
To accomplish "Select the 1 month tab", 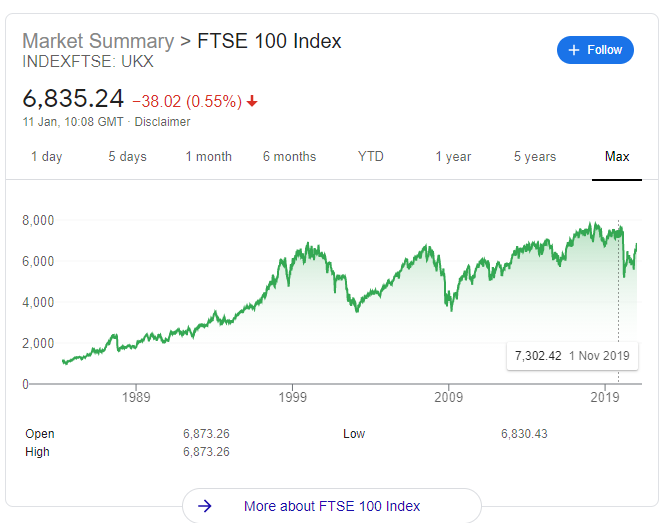I will [x=208, y=157].
